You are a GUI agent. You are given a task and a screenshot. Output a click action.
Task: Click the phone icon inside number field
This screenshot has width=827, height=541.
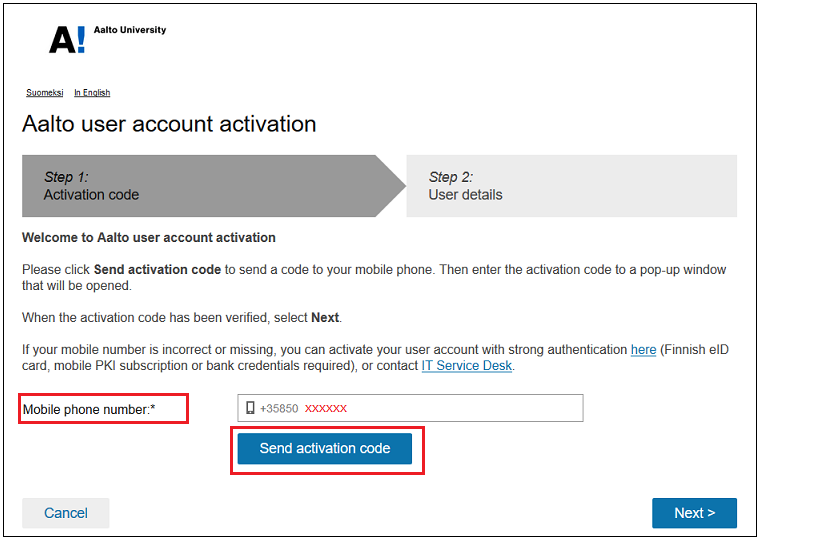click(250, 408)
